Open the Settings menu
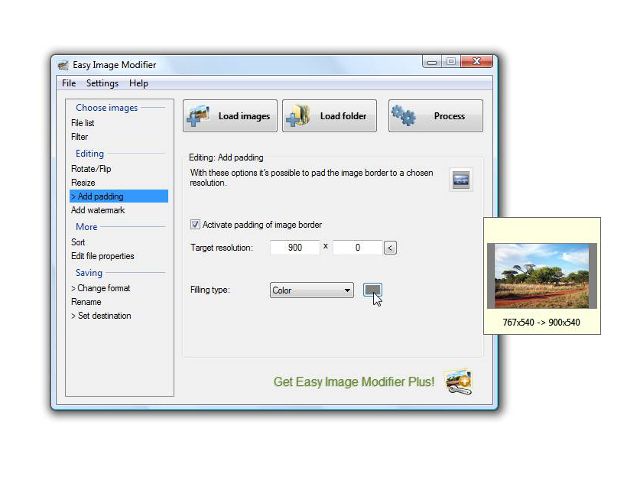640x480 pixels. click(102, 83)
